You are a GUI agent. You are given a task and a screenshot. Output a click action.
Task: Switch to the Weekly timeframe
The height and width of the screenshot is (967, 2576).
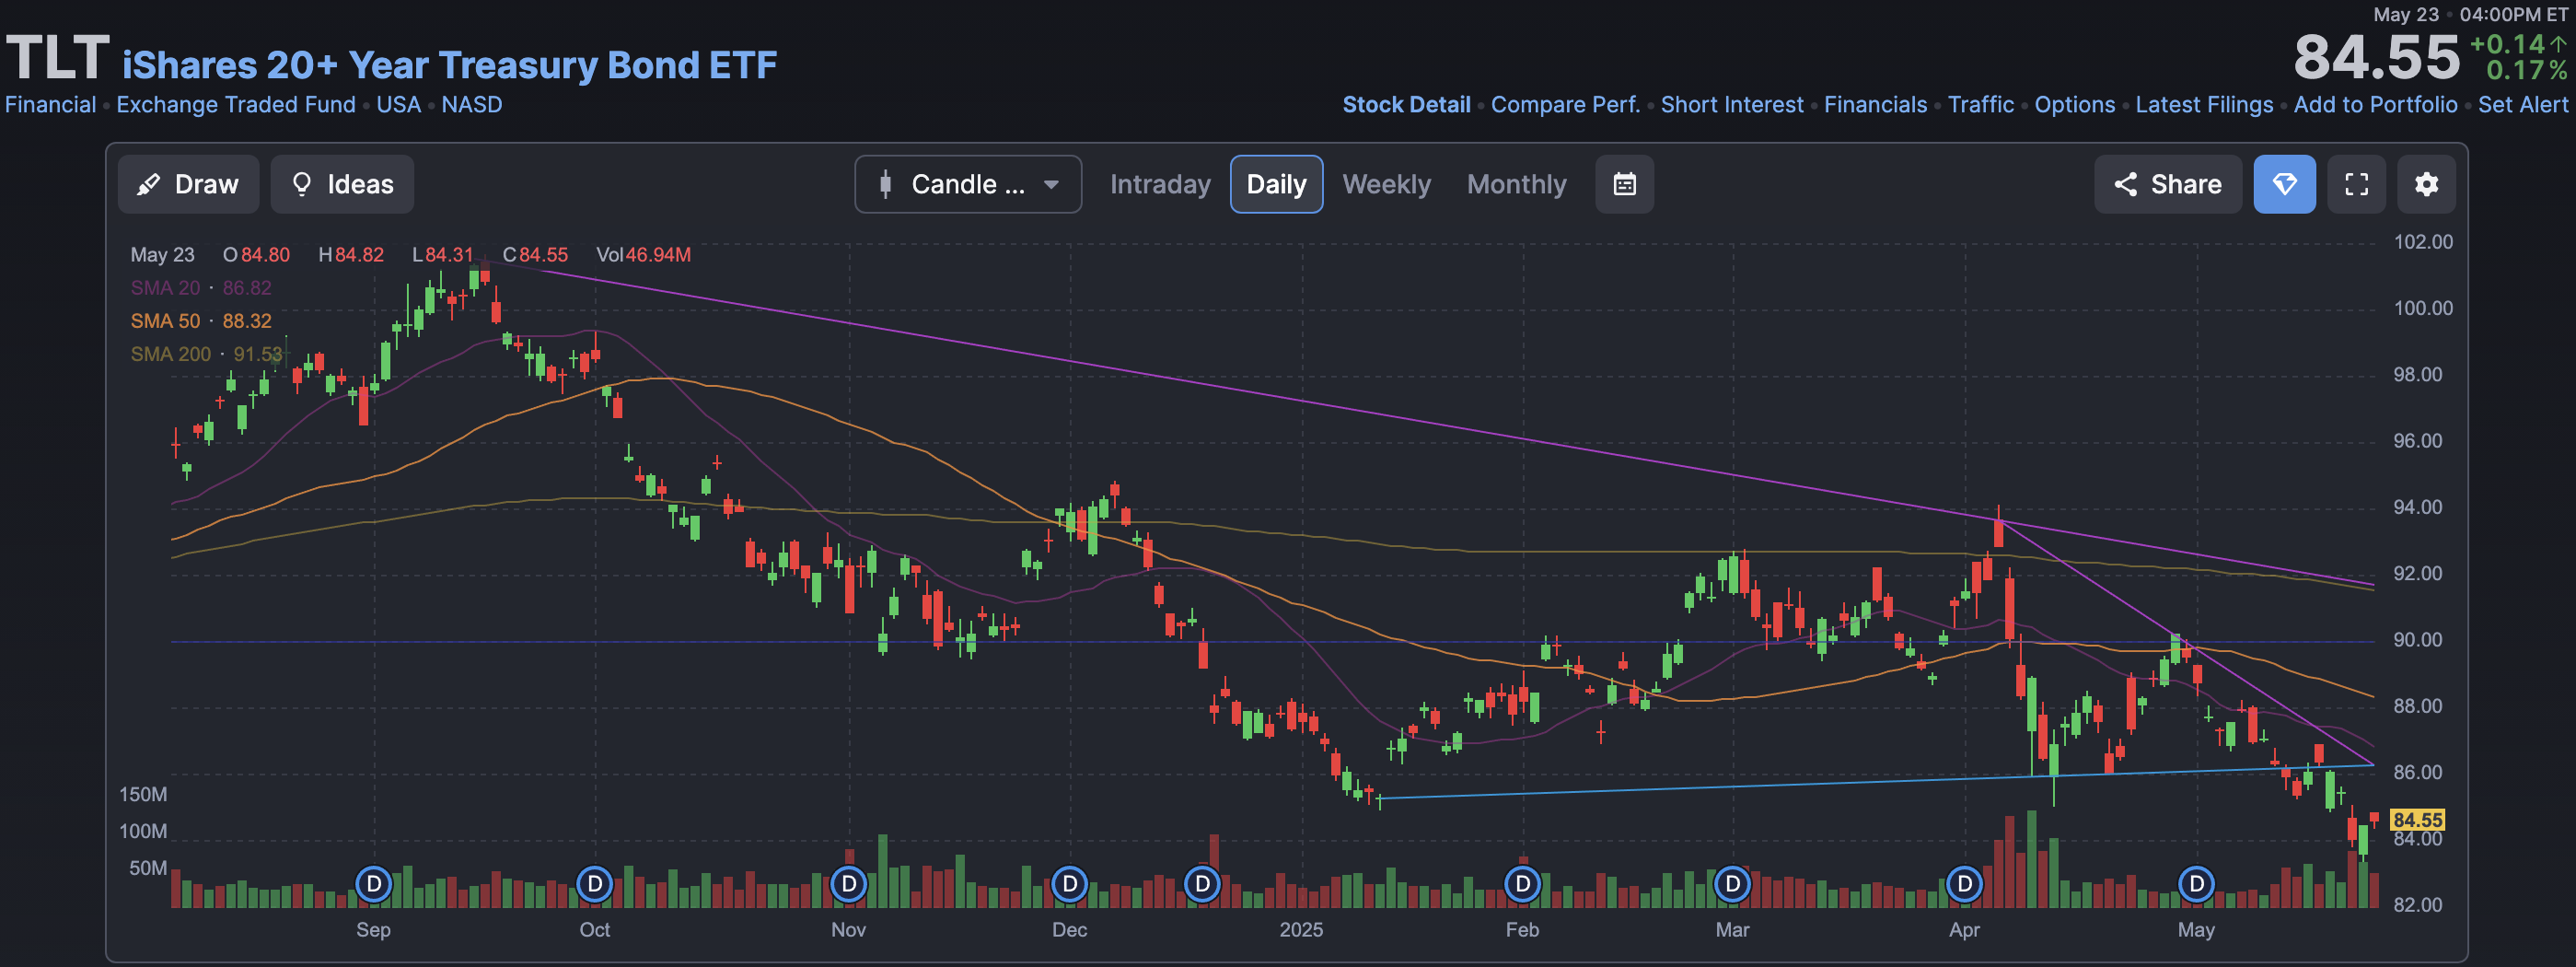pyautogui.click(x=1386, y=184)
